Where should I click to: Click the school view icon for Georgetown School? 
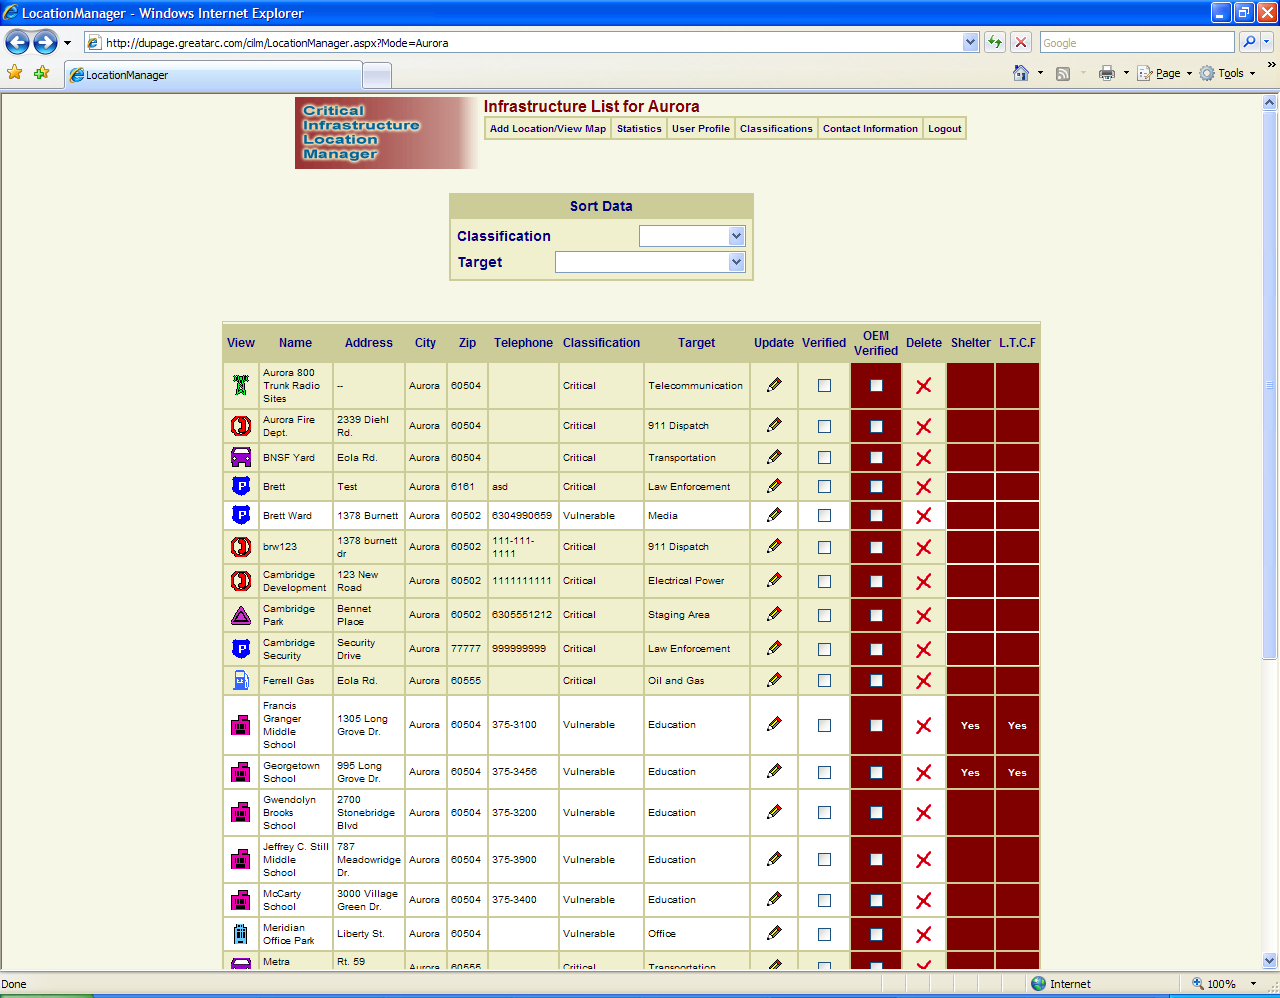coord(241,772)
